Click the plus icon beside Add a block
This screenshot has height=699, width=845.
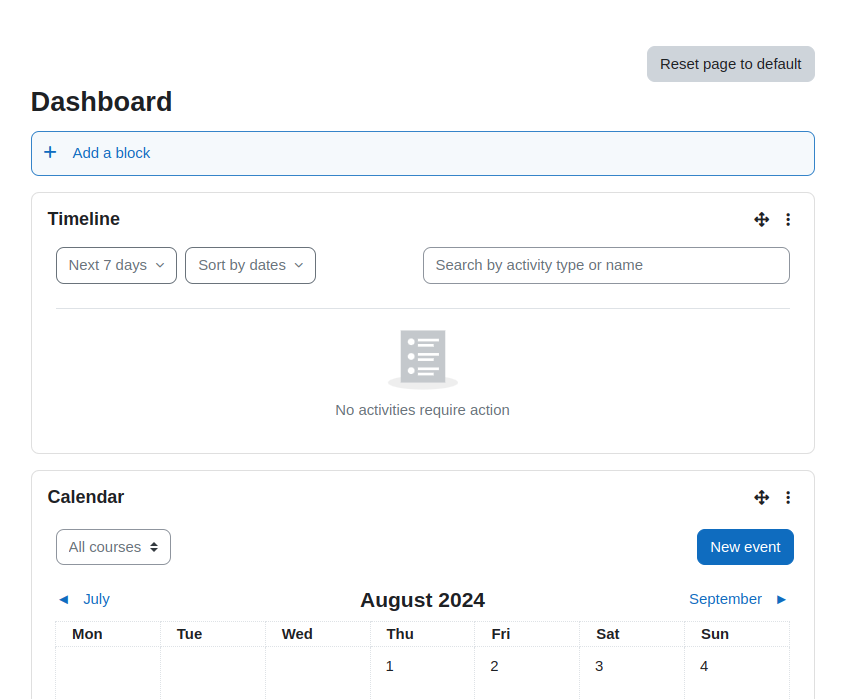tap(50, 153)
